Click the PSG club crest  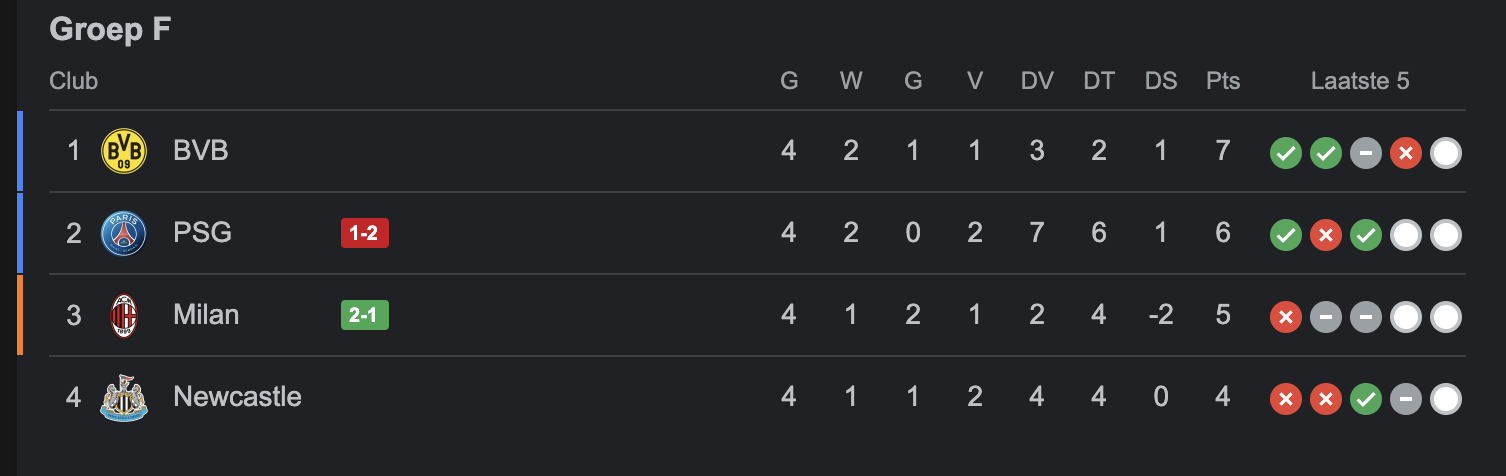click(x=124, y=234)
